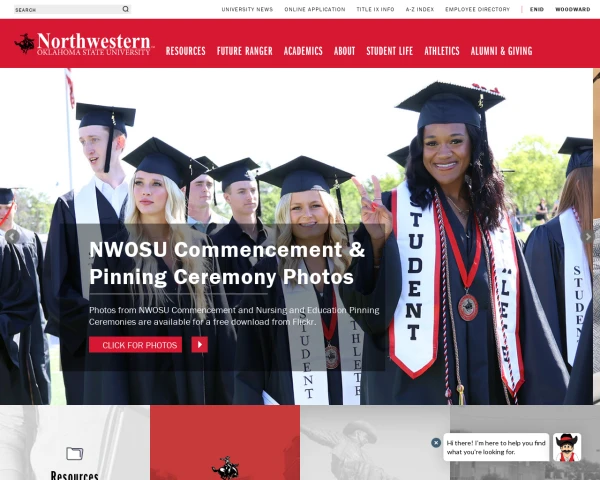
Task: Click the Resources folder icon tile
Action: click(75, 454)
